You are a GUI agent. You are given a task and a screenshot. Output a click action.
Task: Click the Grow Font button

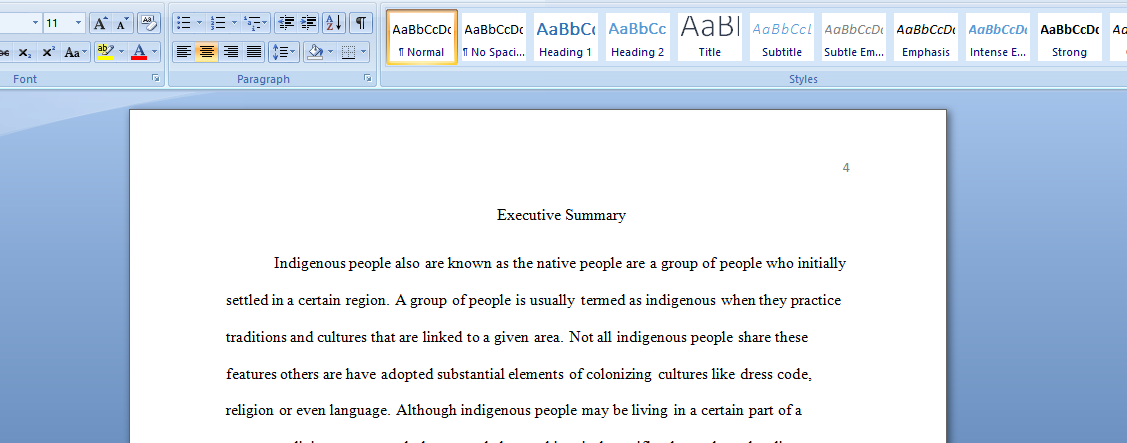pos(101,24)
